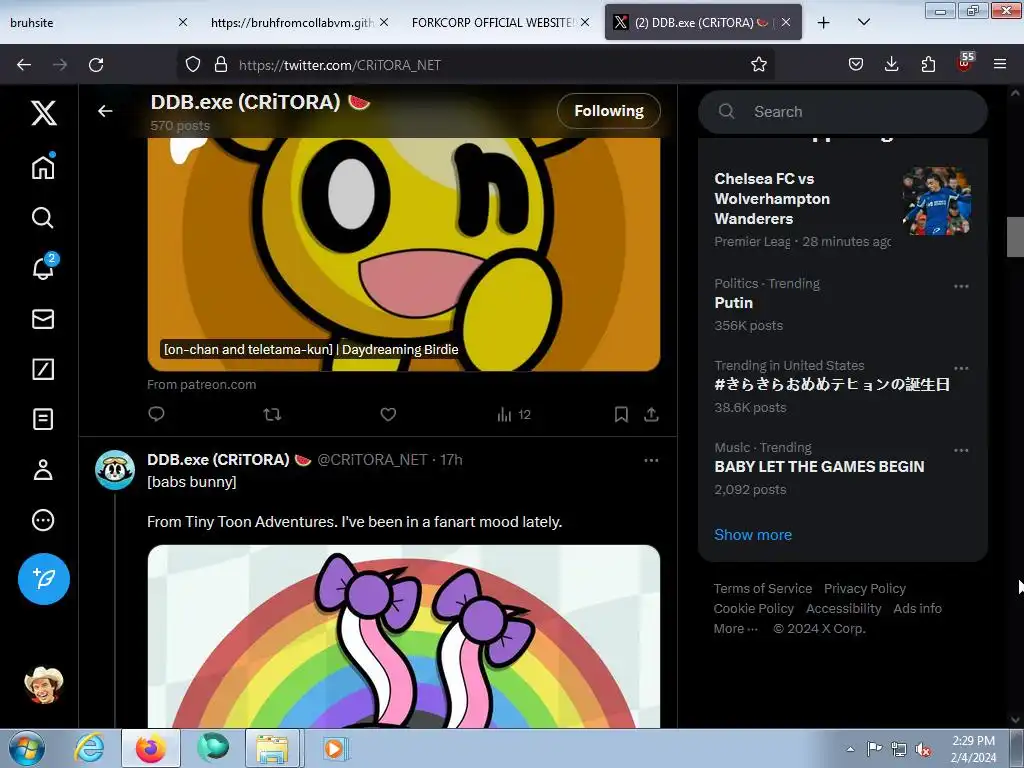1024x768 pixels.
Task: Open the babs bunny rainbow artwork
Action: coord(404,636)
